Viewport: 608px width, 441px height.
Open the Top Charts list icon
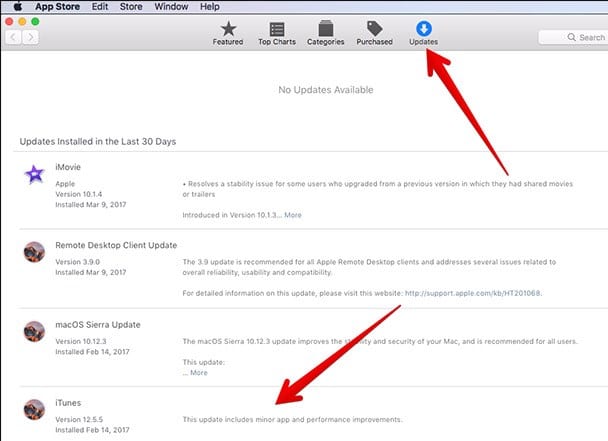pos(277,29)
